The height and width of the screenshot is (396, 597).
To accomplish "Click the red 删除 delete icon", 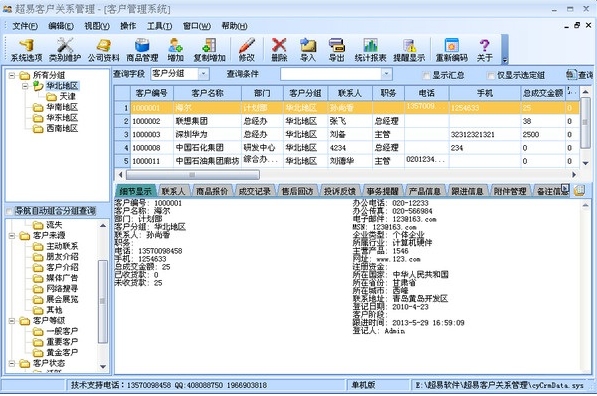I will [x=279, y=50].
